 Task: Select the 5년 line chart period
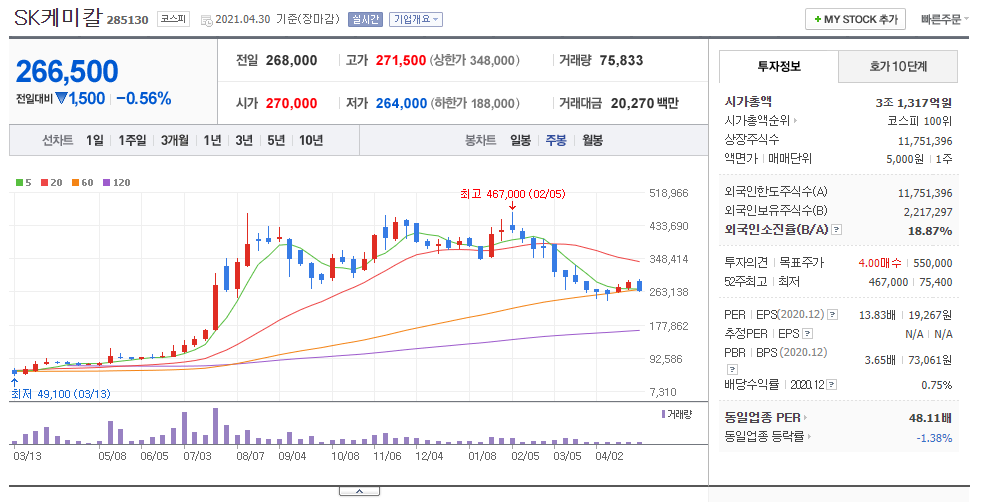coord(276,140)
